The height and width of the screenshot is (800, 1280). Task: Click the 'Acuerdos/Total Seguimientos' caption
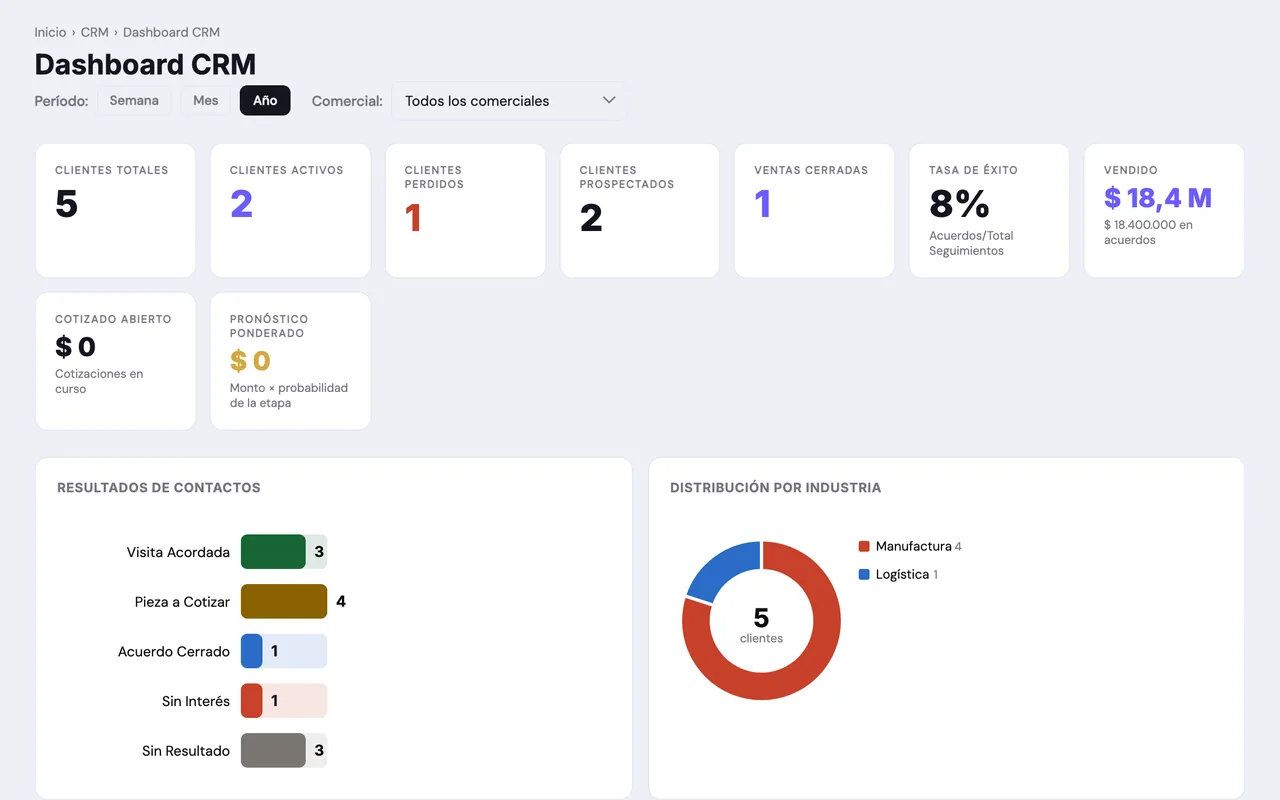click(971, 243)
